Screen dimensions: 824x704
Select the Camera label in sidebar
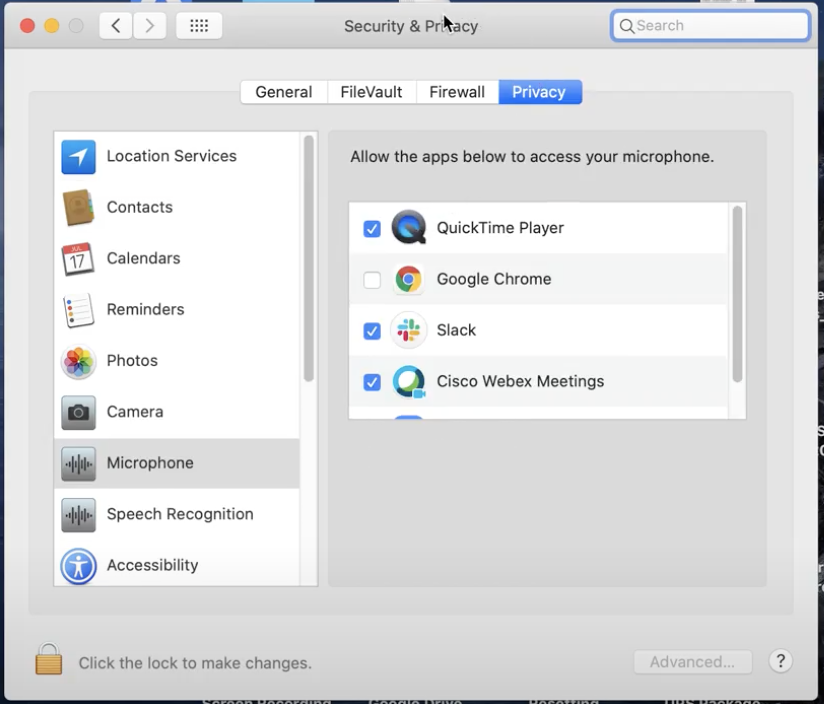pos(135,411)
